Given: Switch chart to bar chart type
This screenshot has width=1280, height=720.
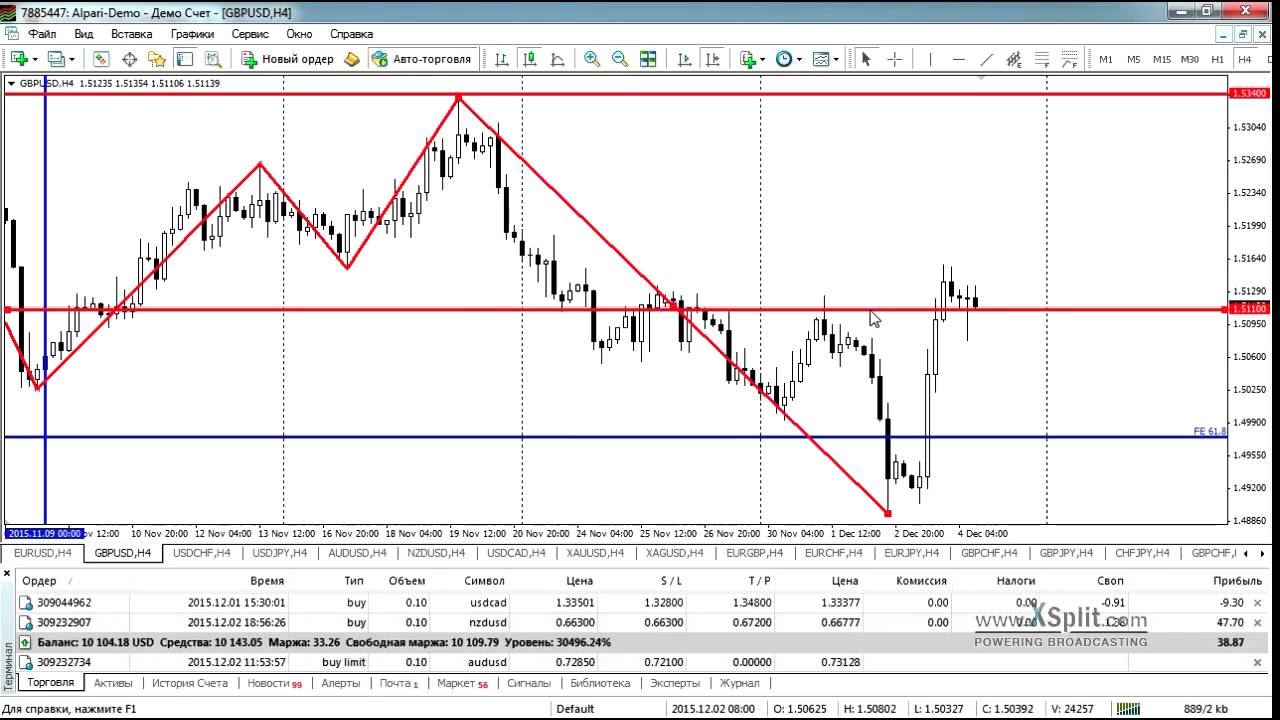Looking at the screenshot, I should coord(502,59).
